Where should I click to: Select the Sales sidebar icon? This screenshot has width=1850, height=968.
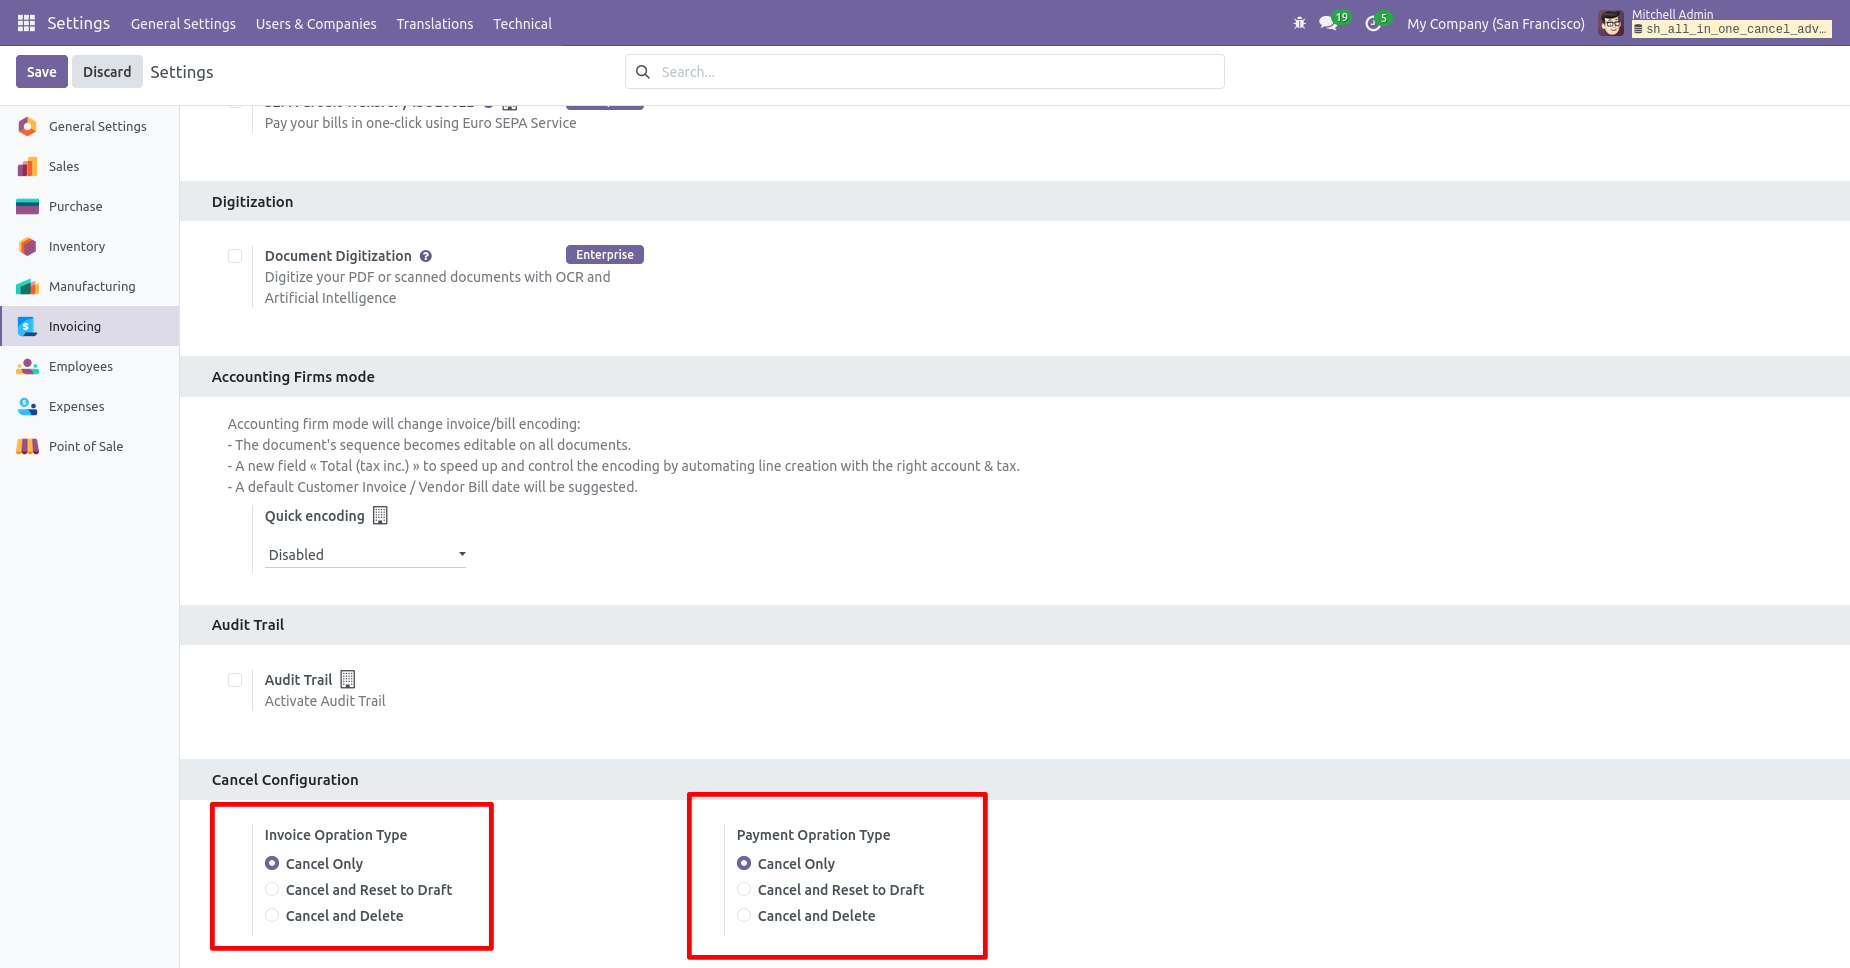(x=28, y=166)
